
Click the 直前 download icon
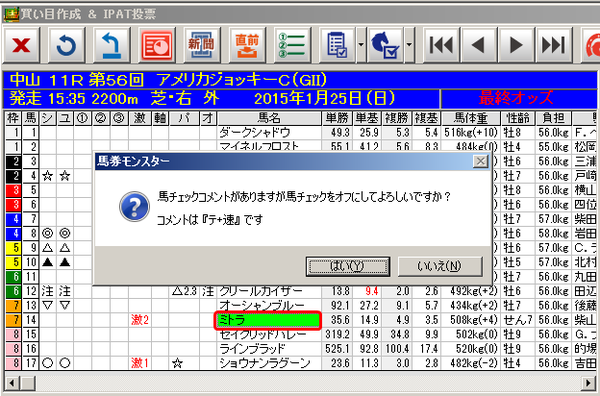coord(247,45)
